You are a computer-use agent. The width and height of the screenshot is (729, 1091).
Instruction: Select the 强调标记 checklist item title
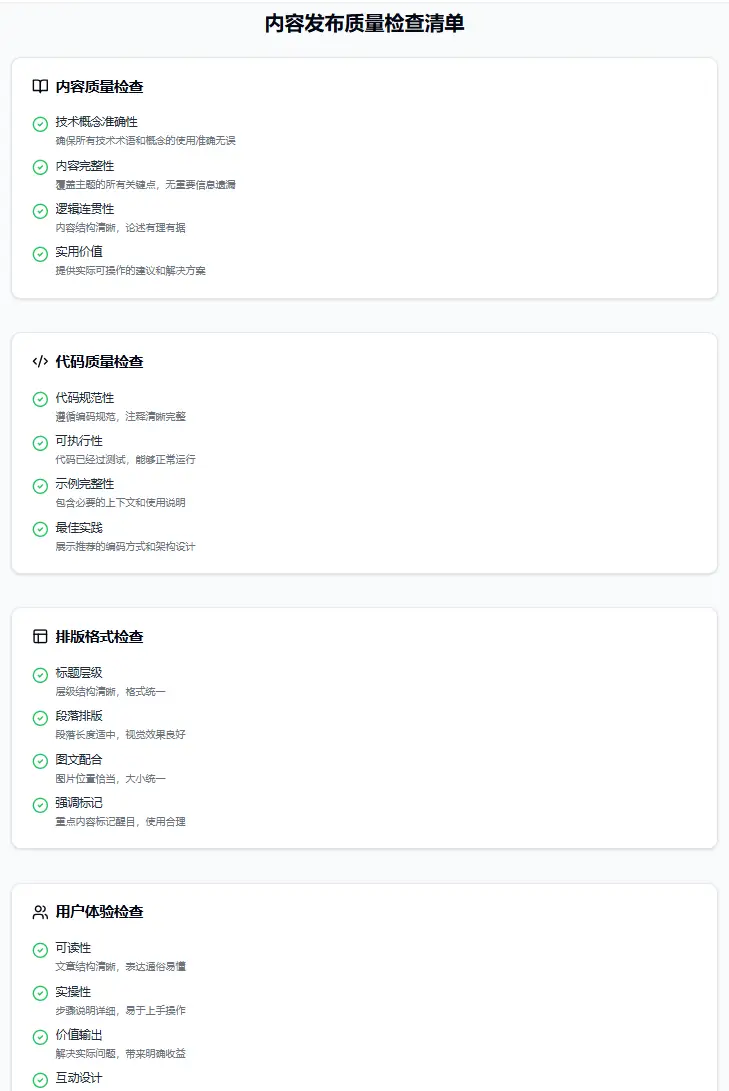coord(79,802)
